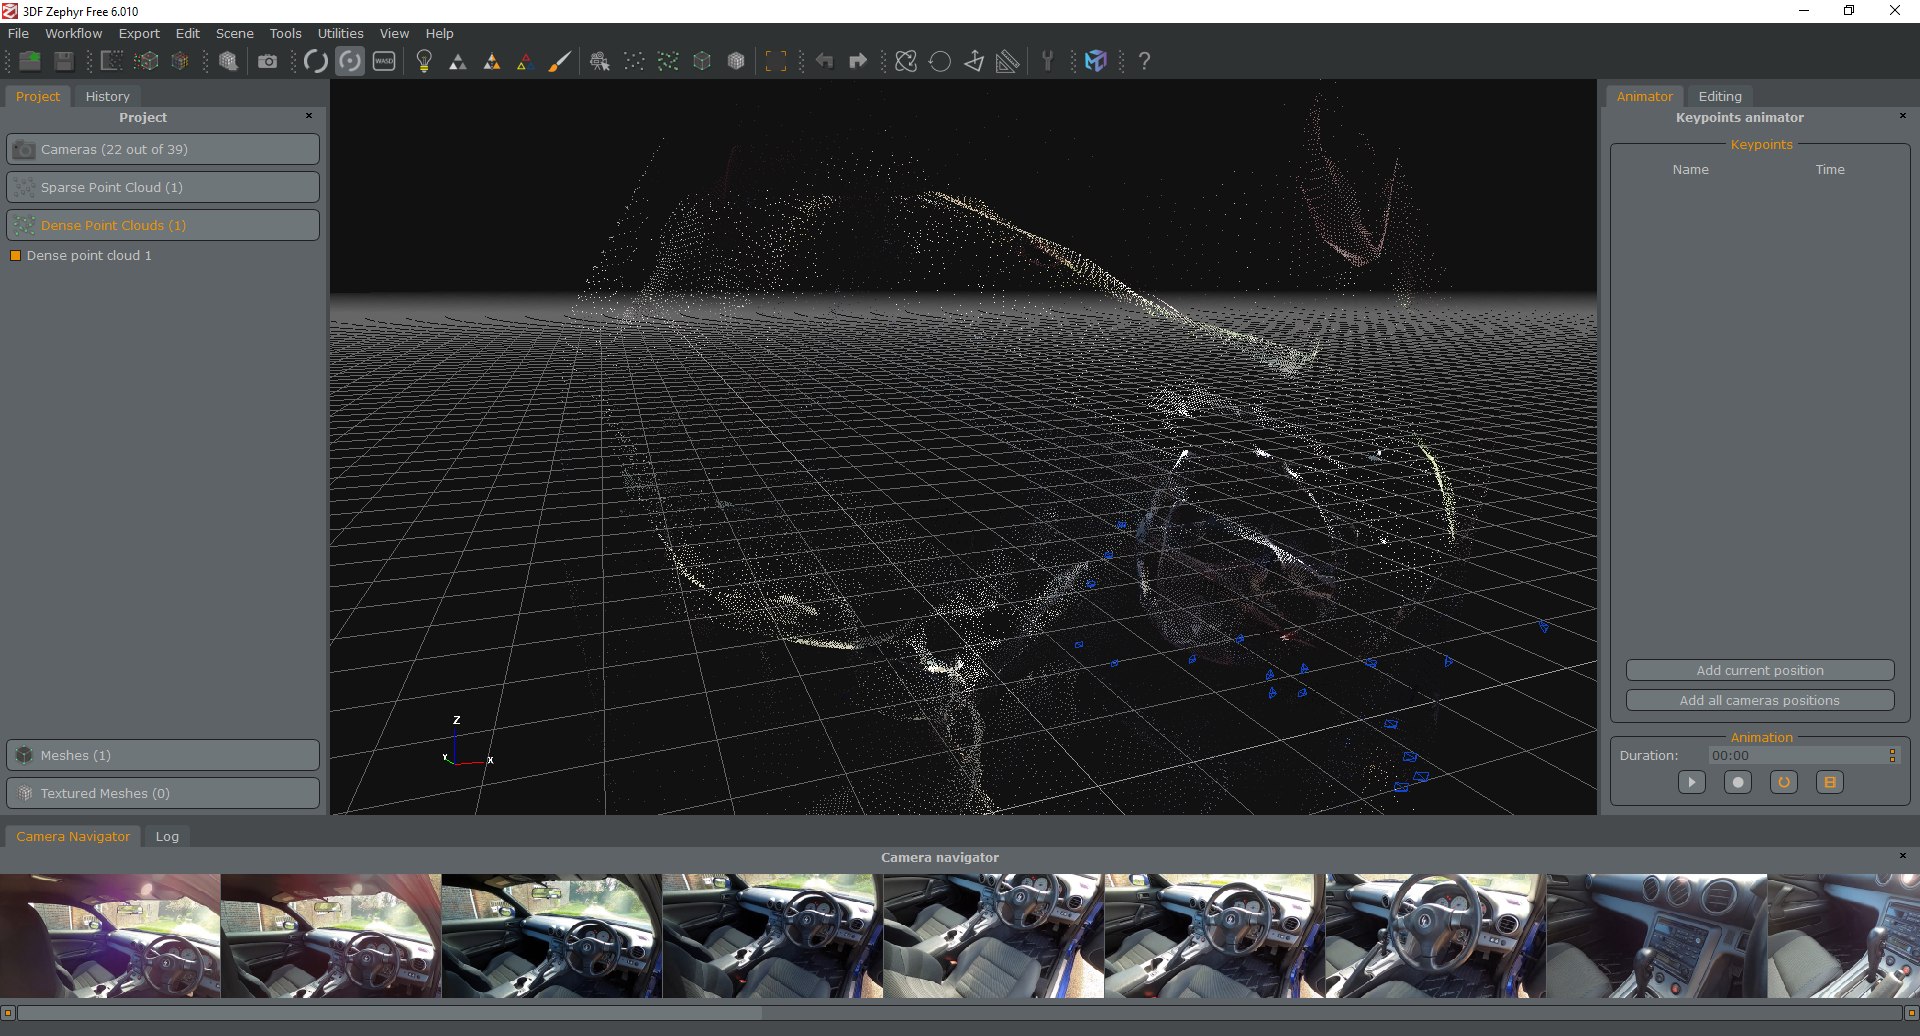
Task: Toggle Dense point cloud 1 visibility box
Action: [x=15, y=256]
